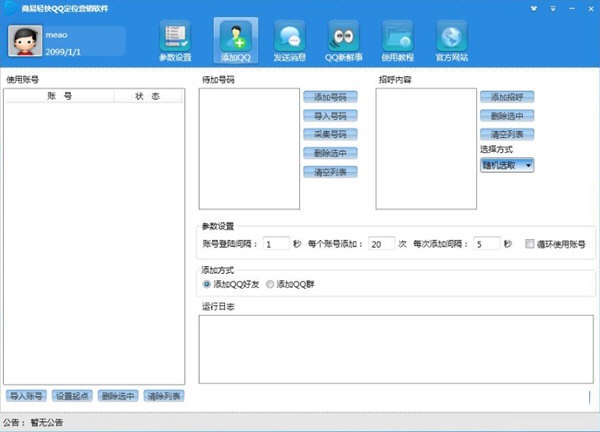The height and width of the screenshot is (432, 600).
Task: Open the skin menu icon in title bar
Action: (x=534, y=8)
